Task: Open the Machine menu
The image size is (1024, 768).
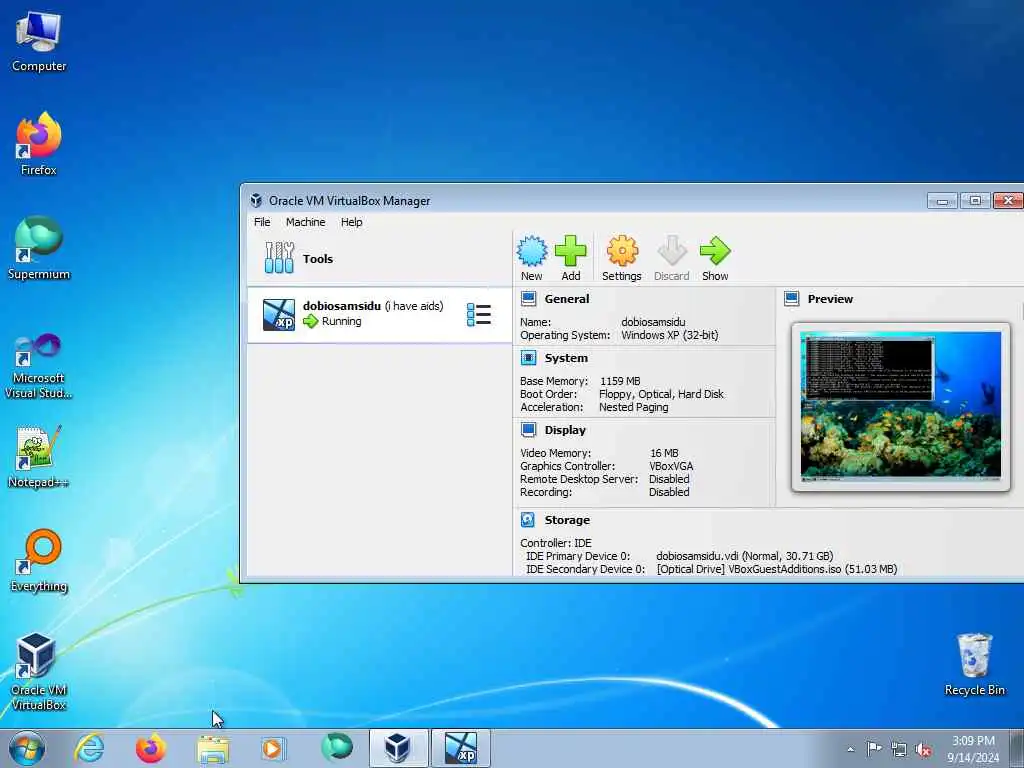Action: click(x=305, y=222)
